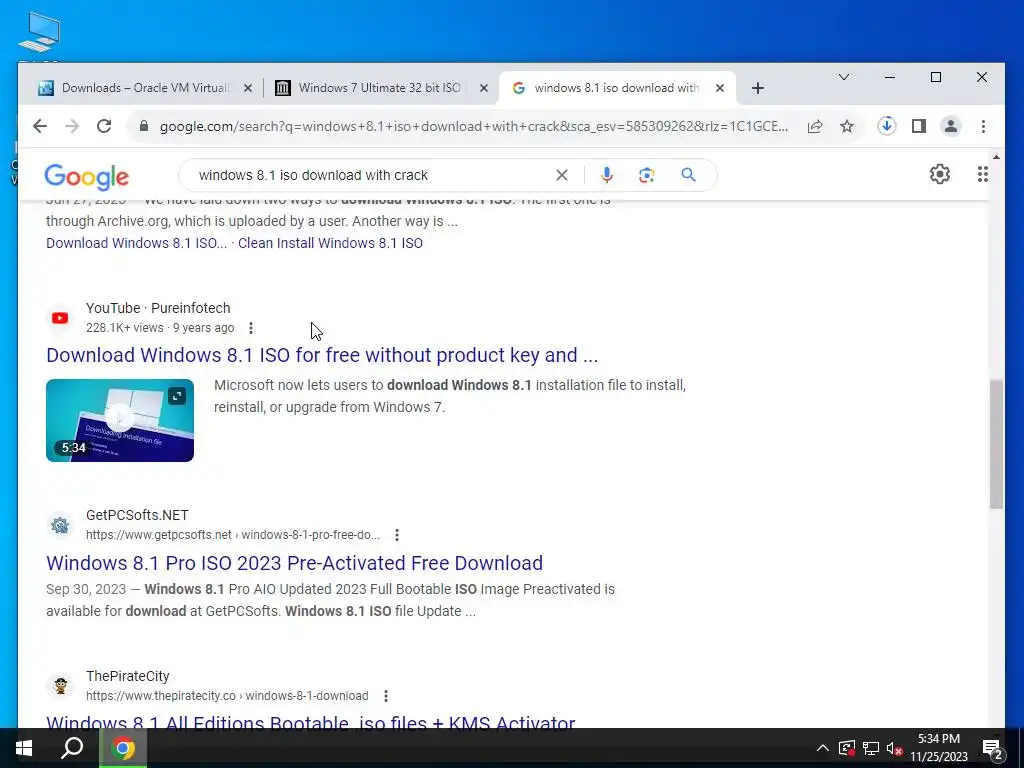The image size is (1024, 768).
Task: Open Download Windows 8.1 ISO for free link
Action: click(x=322, y=355)
